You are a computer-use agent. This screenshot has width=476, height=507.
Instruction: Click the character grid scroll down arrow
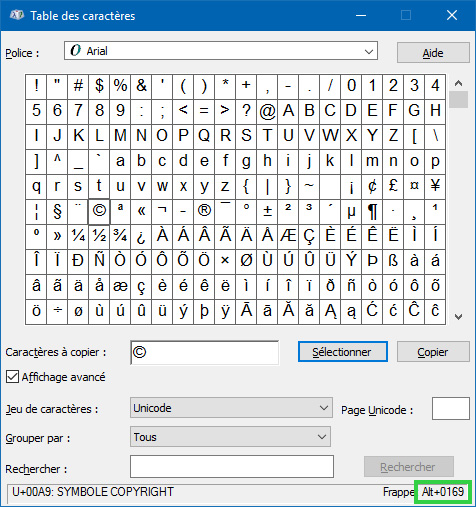pos(459,317)
